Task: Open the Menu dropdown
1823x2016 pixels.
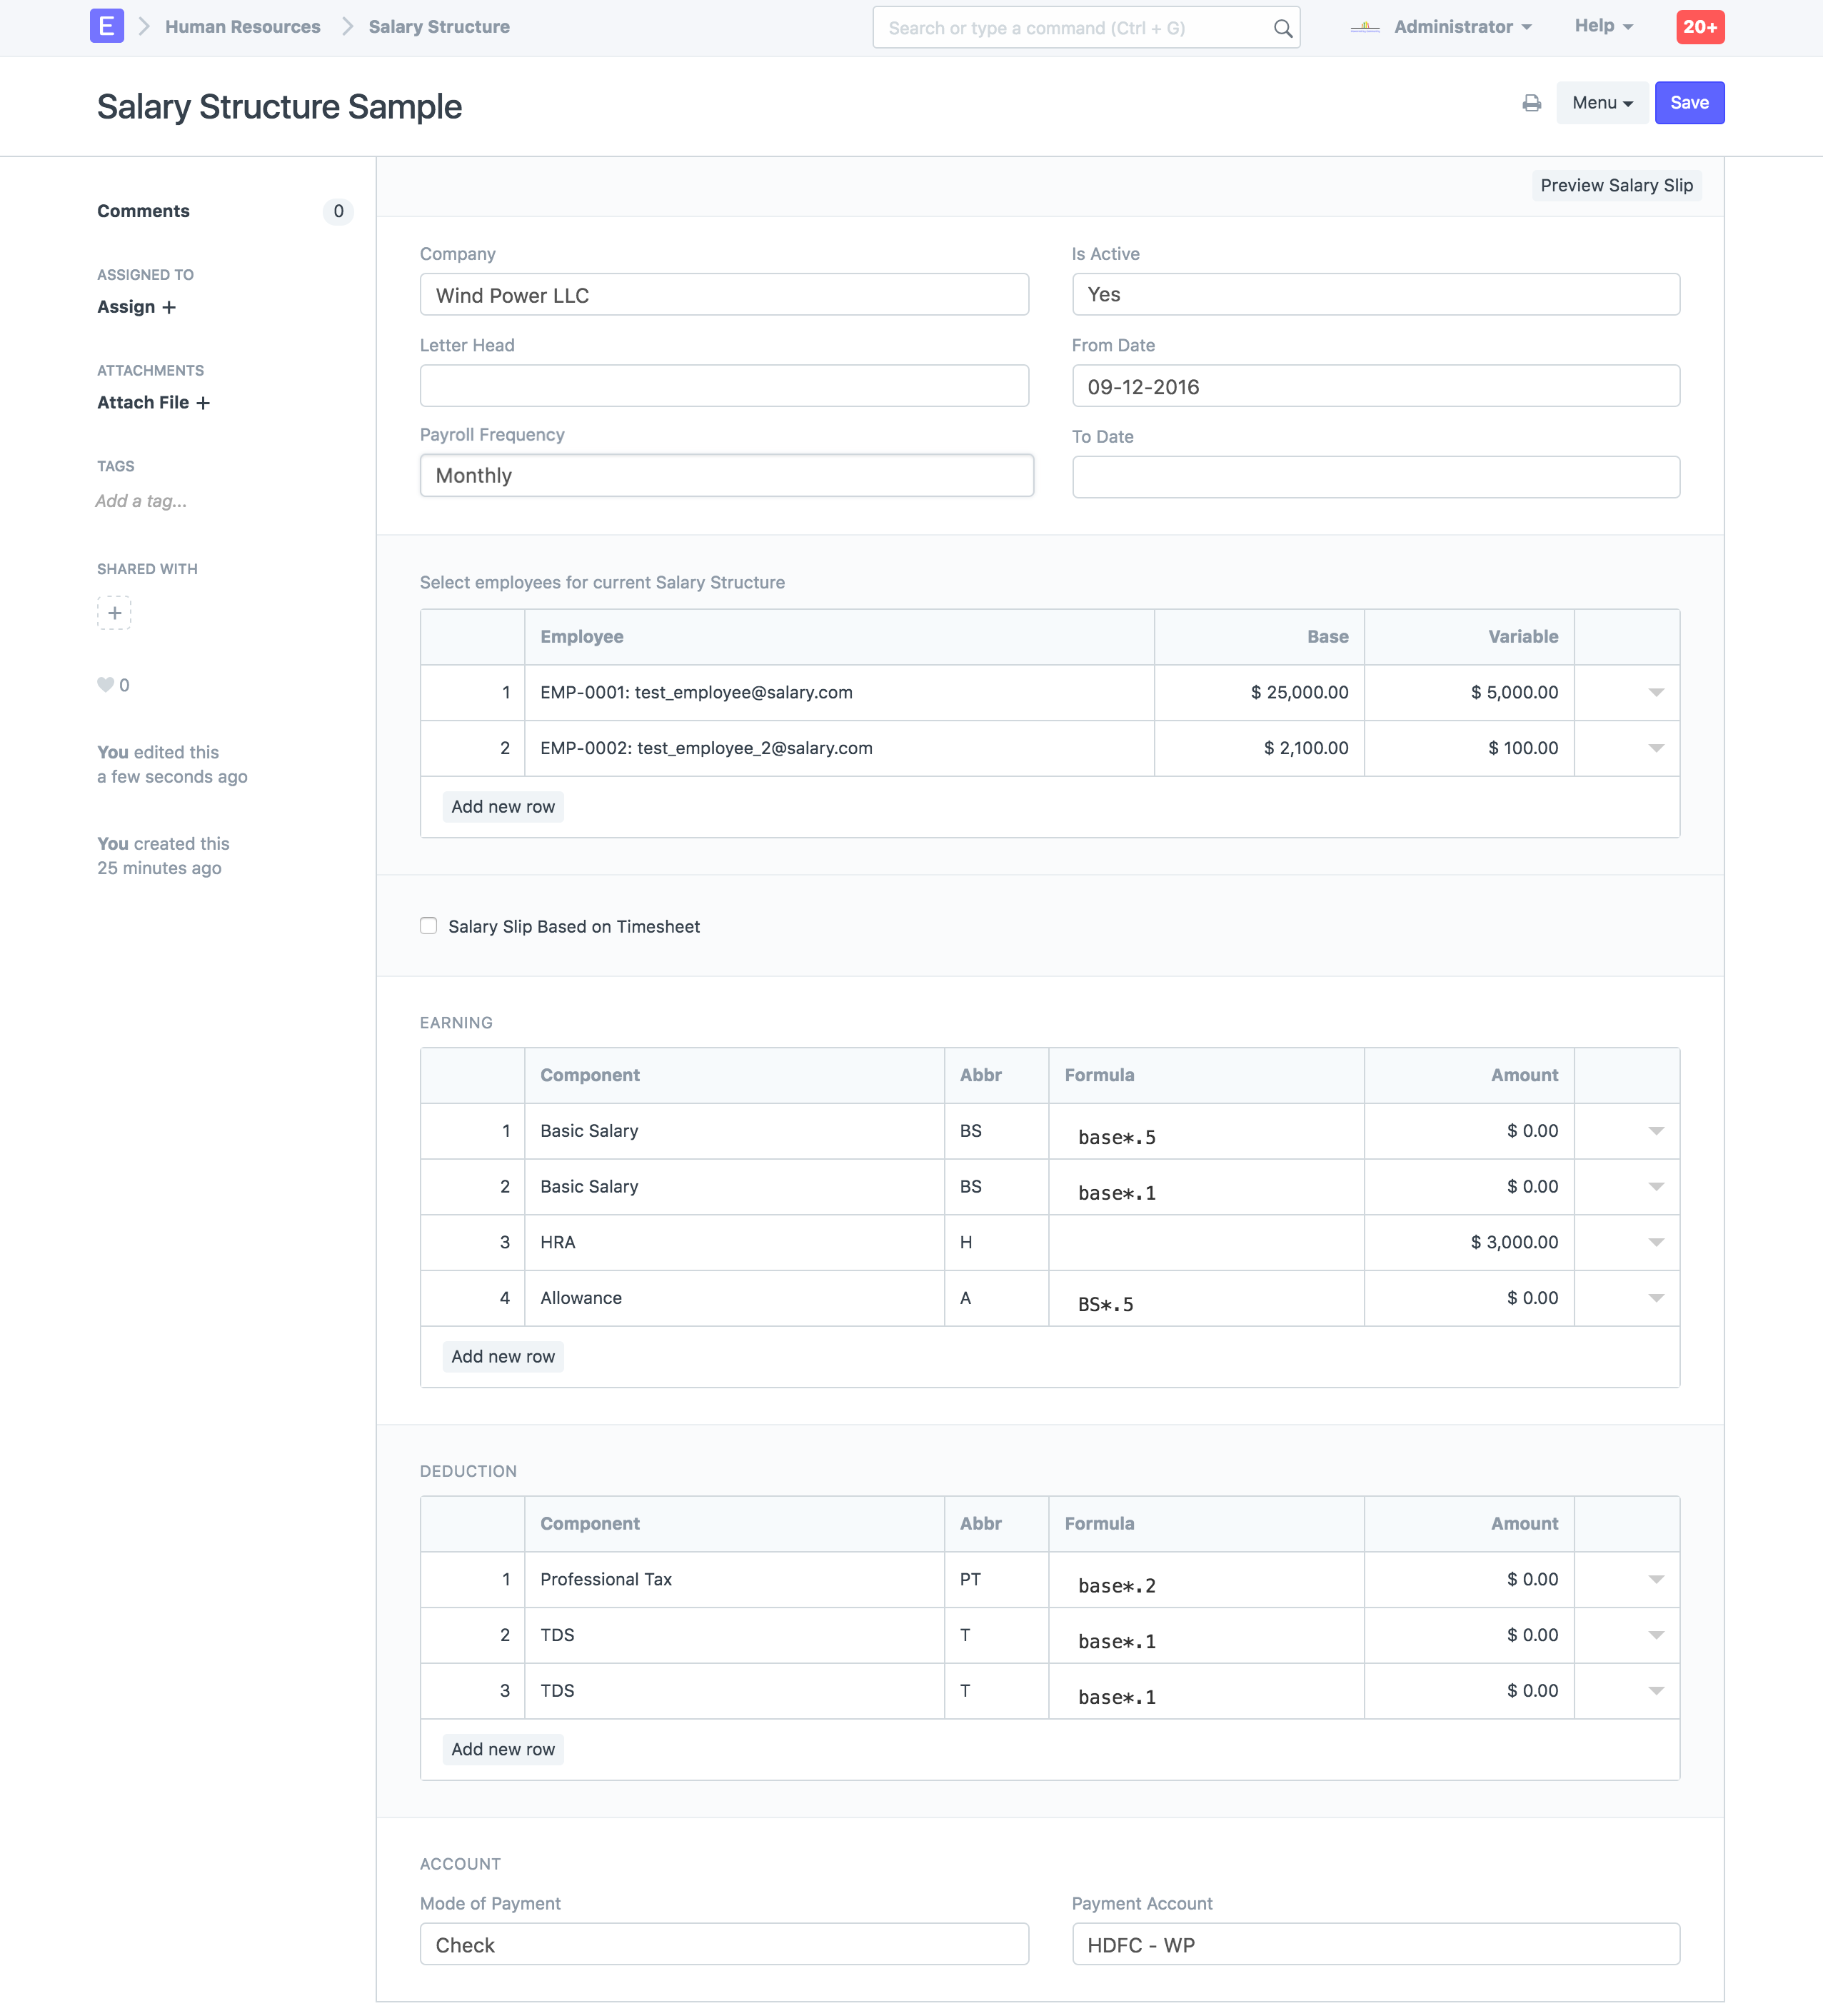Action: 1601,103
